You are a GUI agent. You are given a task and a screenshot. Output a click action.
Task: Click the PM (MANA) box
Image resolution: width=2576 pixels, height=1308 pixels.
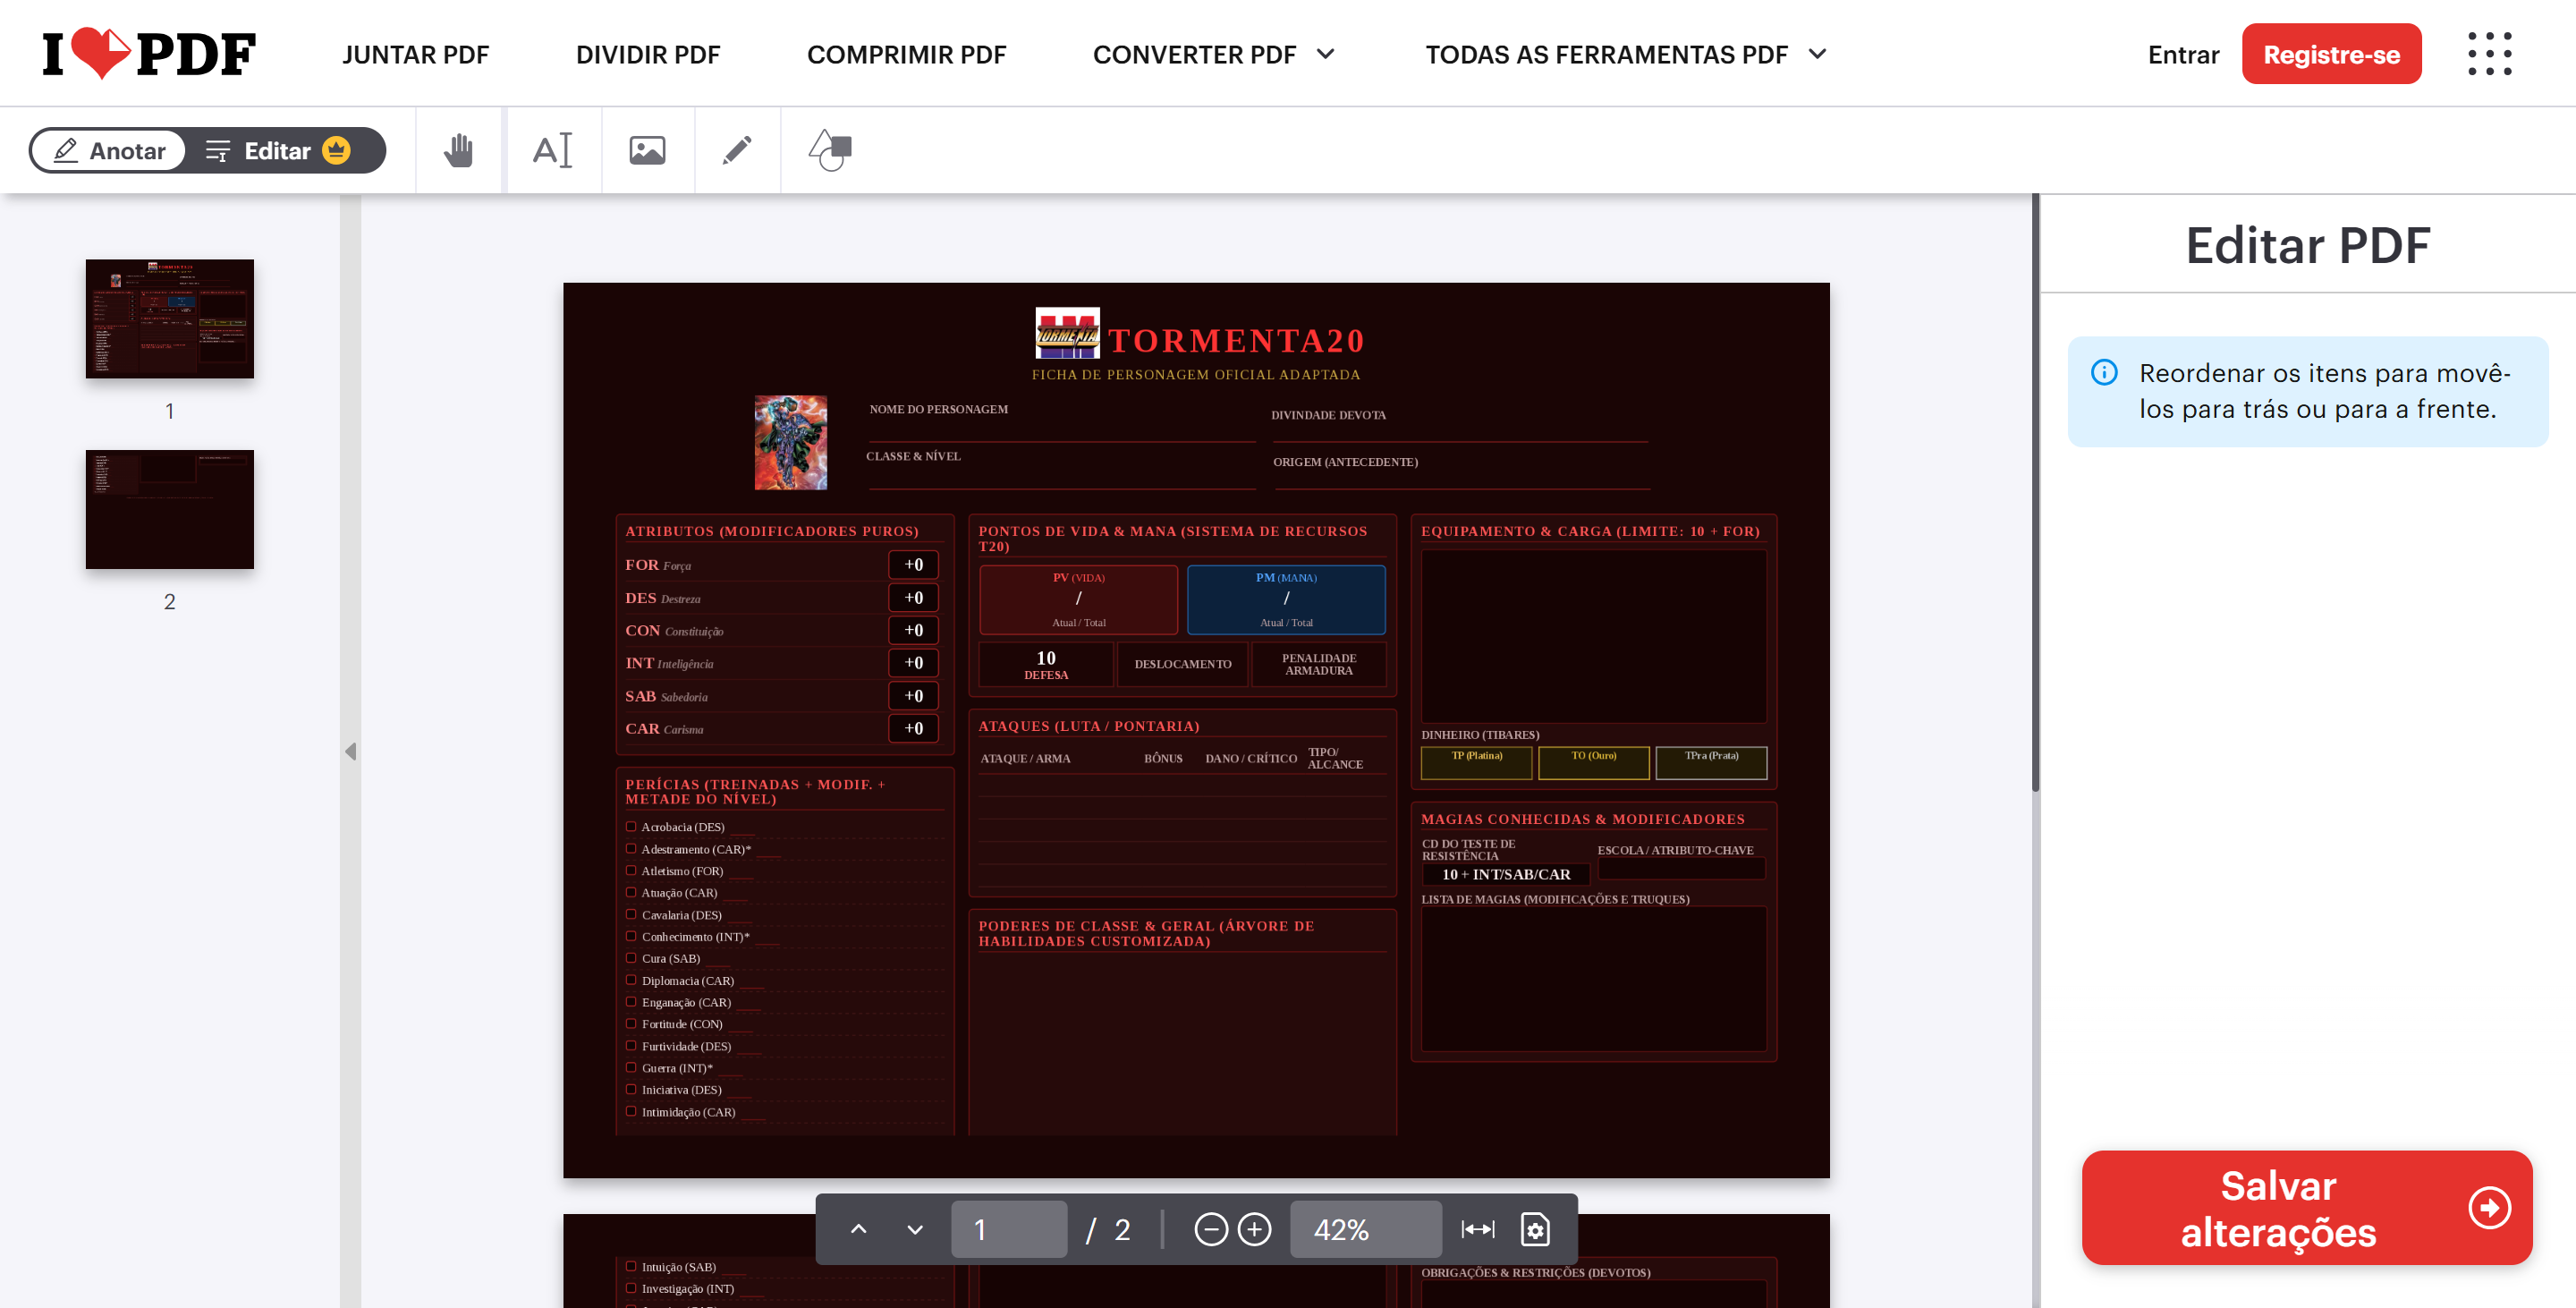1286,599
